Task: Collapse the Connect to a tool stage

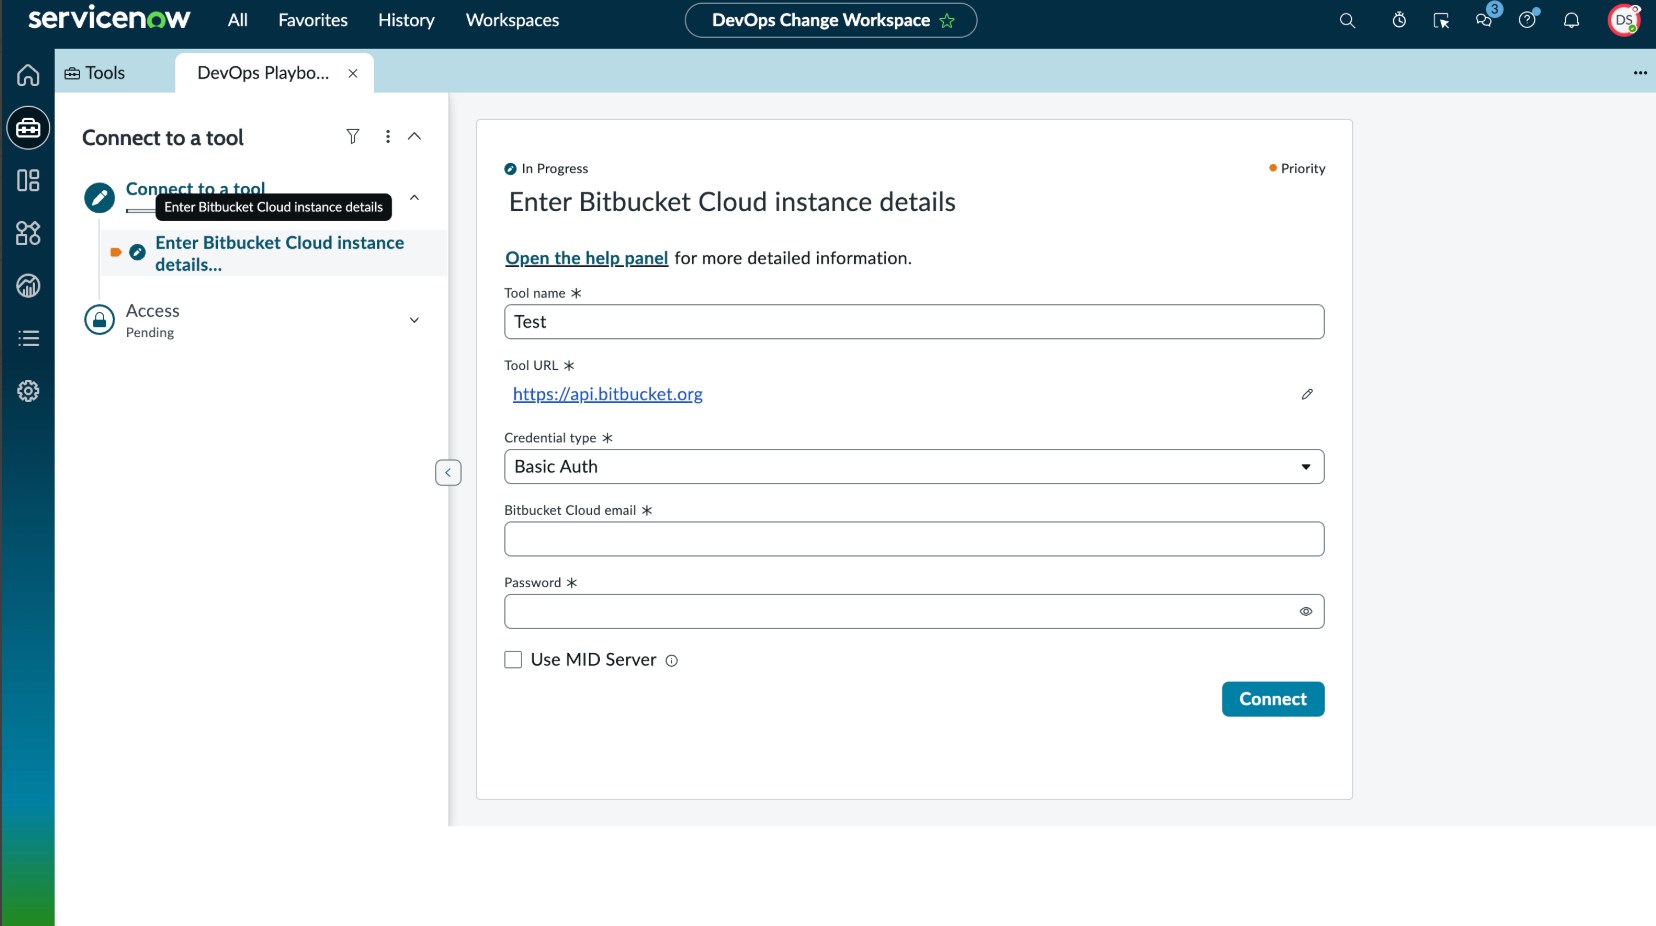Action: [x=414, y=198]
